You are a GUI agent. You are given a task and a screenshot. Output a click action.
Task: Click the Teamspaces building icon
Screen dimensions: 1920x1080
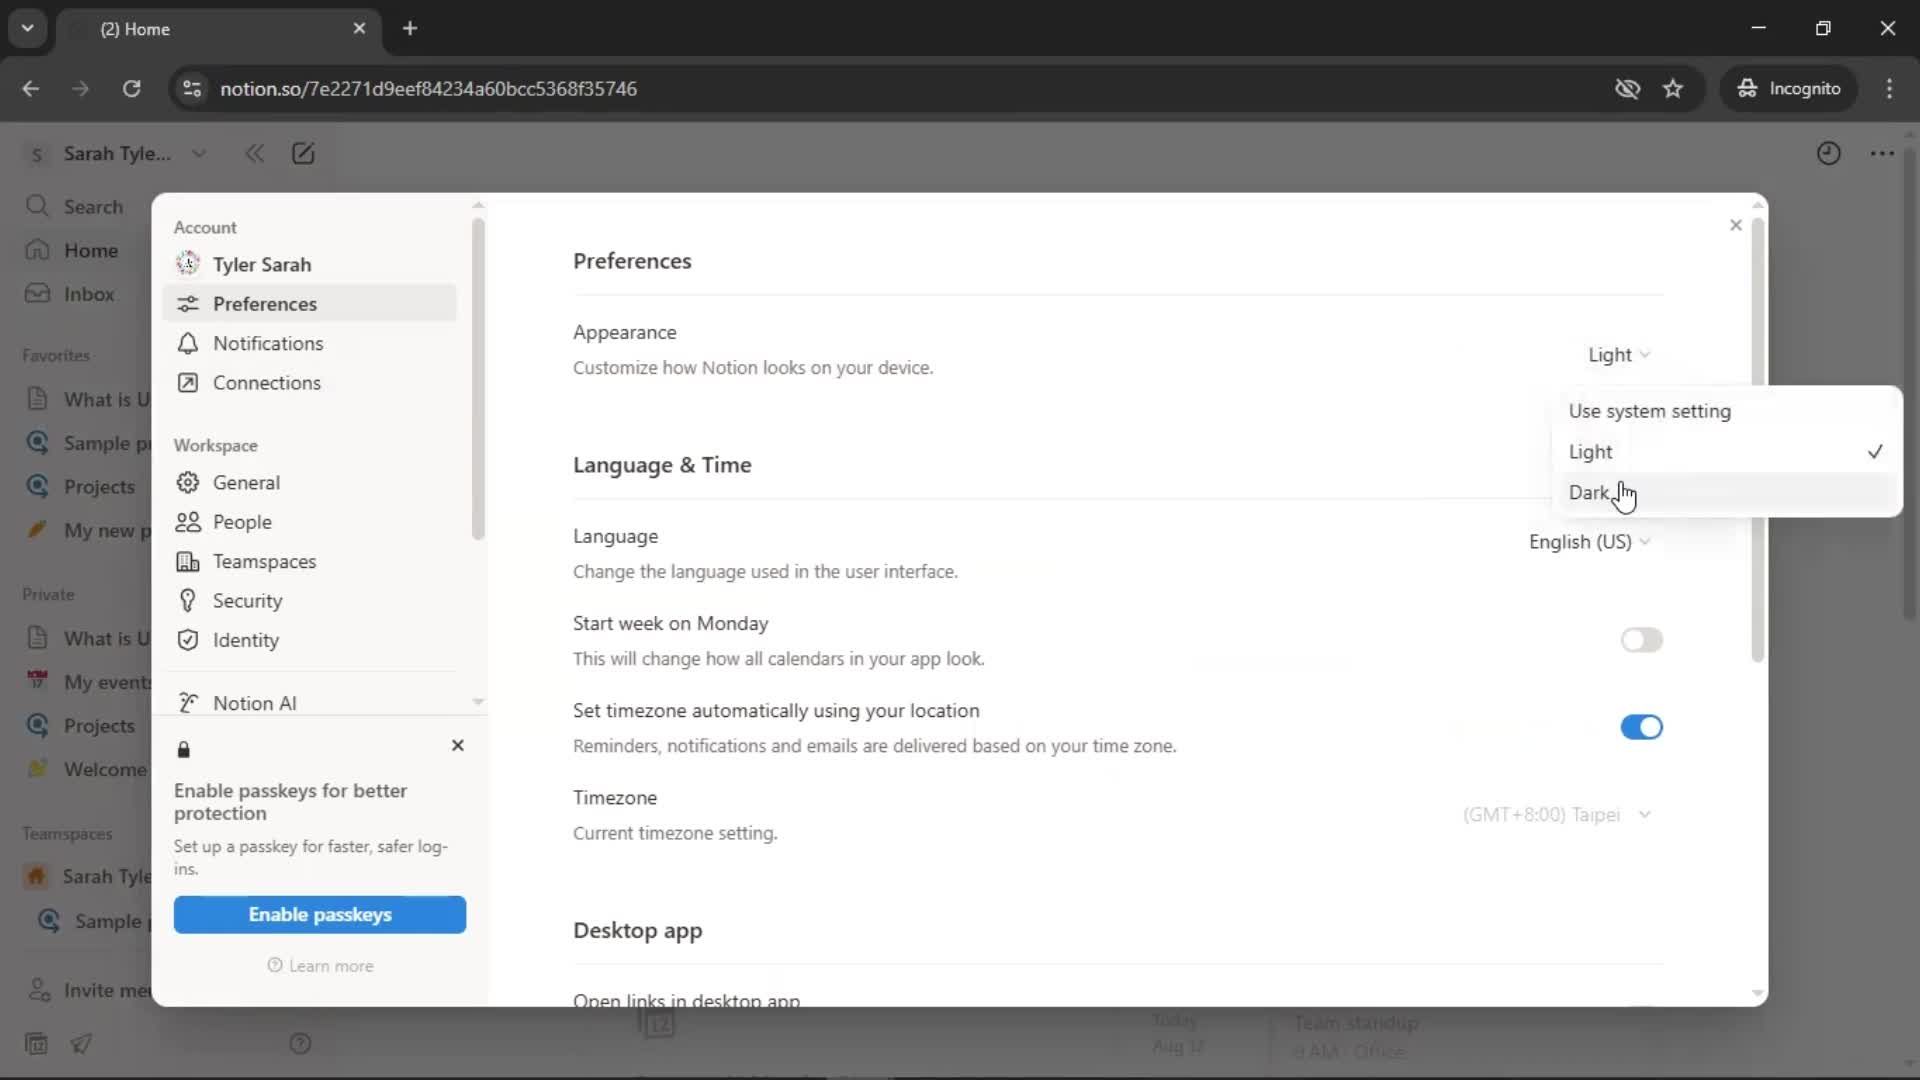point(187,562)
